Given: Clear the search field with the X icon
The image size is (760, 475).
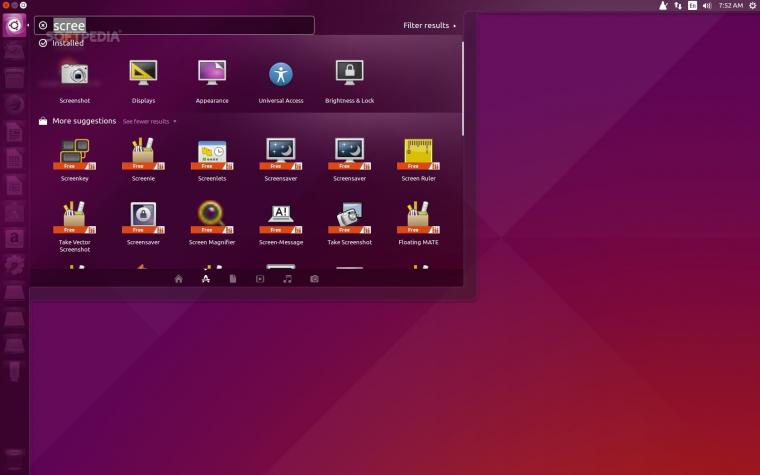Looking at the screenshot, I should (43, 25).
